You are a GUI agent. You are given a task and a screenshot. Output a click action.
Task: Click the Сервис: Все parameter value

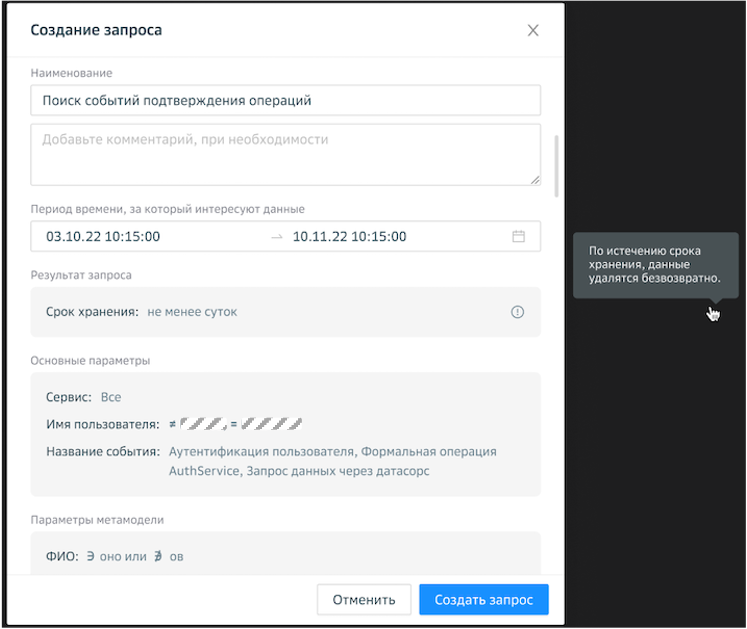[111, 397]
